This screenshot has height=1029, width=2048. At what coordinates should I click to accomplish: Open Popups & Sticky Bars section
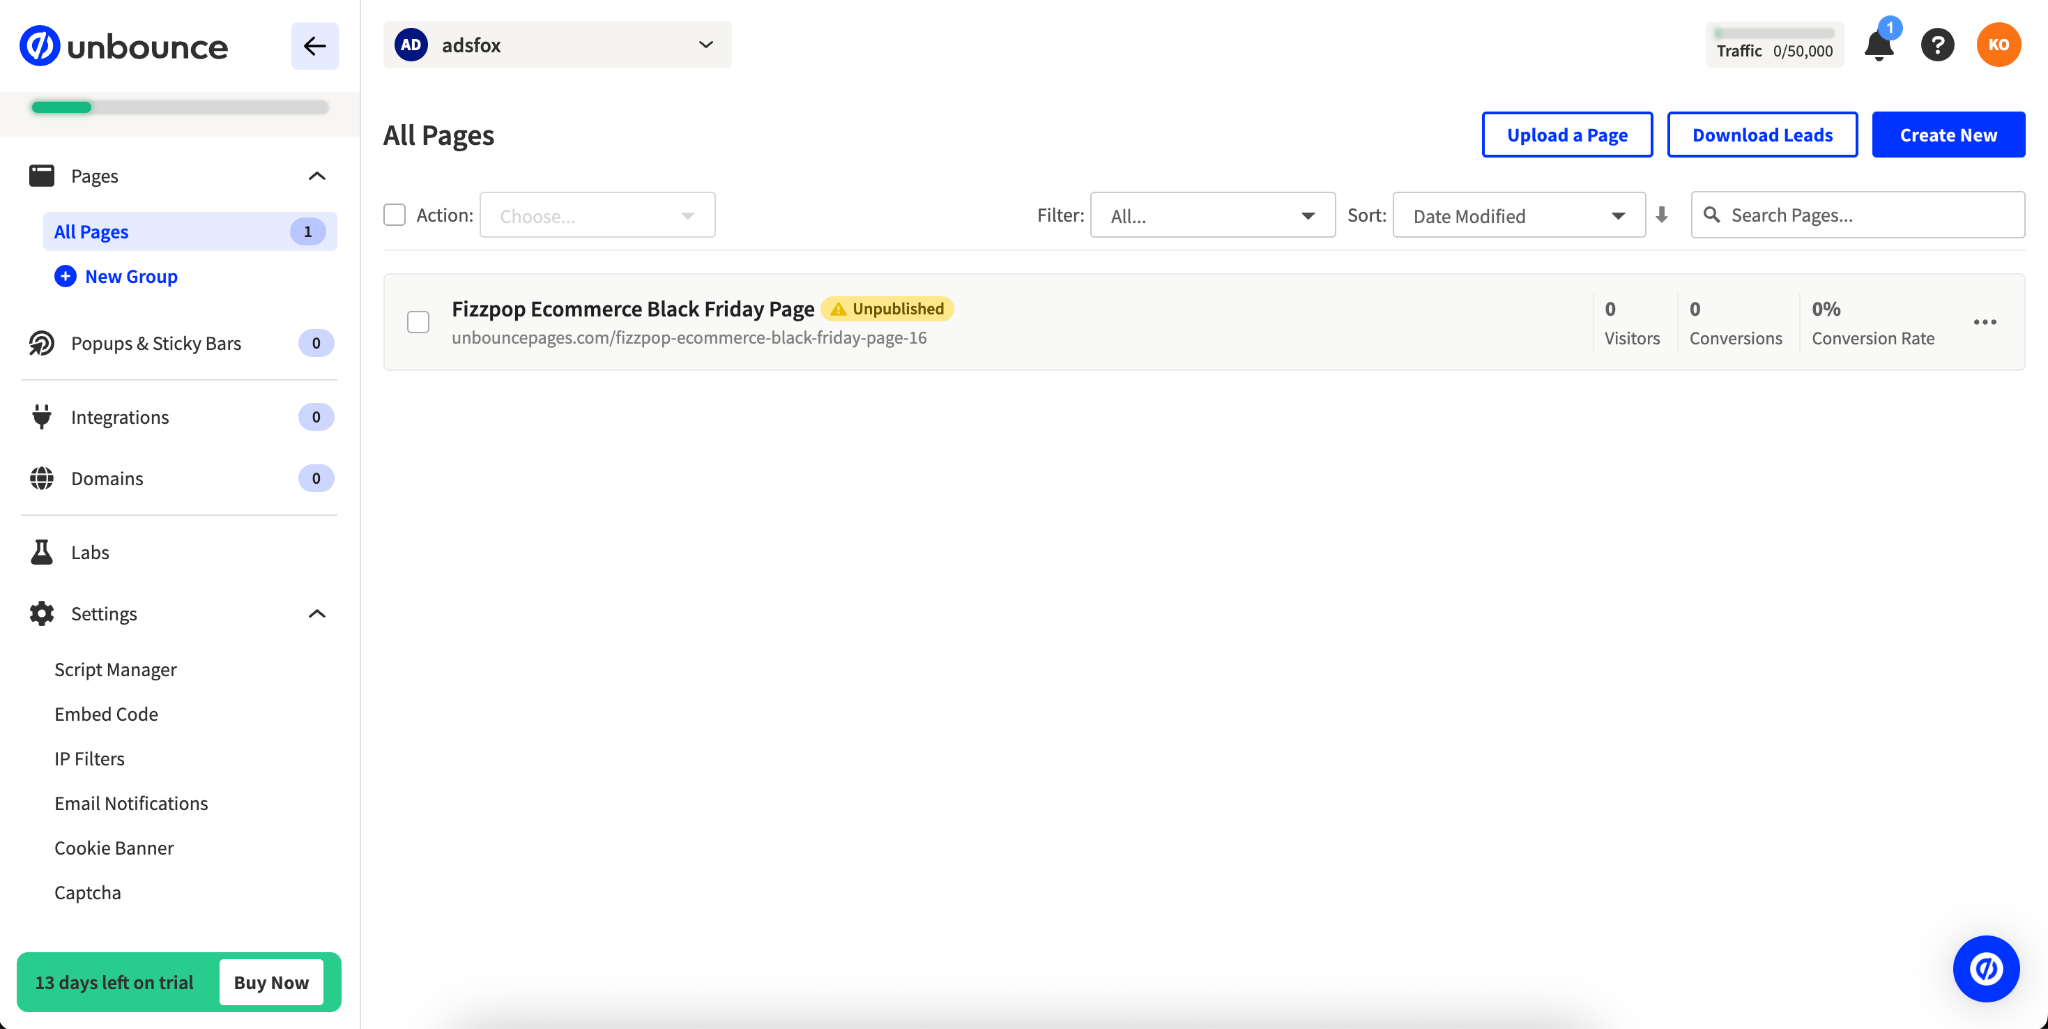[156, 343]
